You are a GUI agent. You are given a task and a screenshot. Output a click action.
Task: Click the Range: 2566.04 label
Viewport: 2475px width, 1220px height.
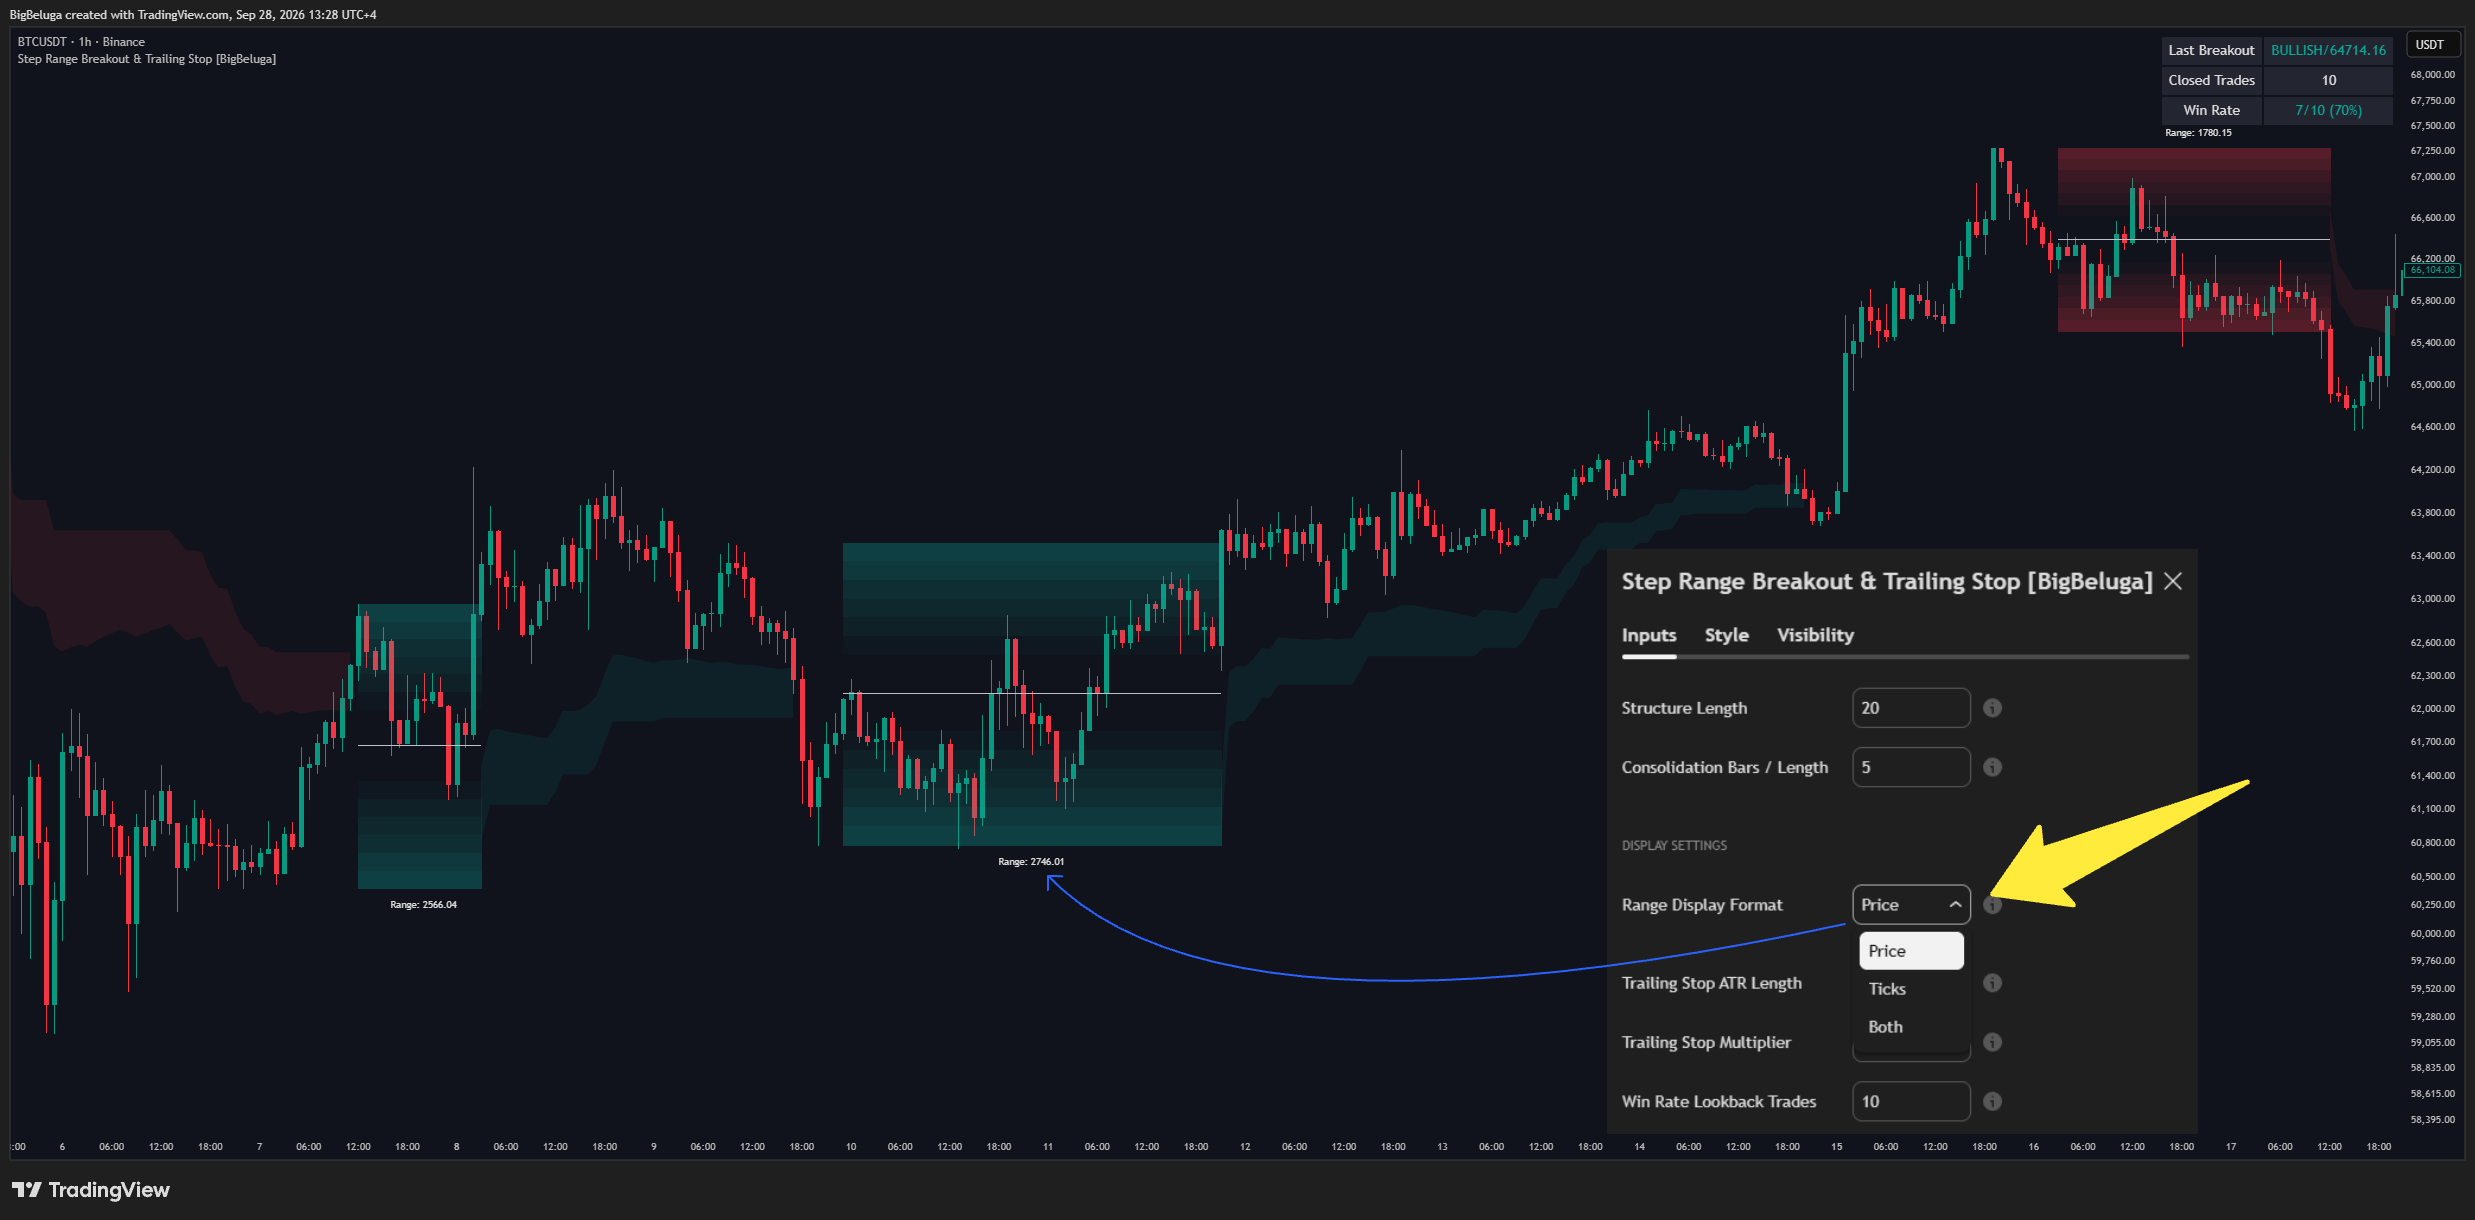[423, 905]
